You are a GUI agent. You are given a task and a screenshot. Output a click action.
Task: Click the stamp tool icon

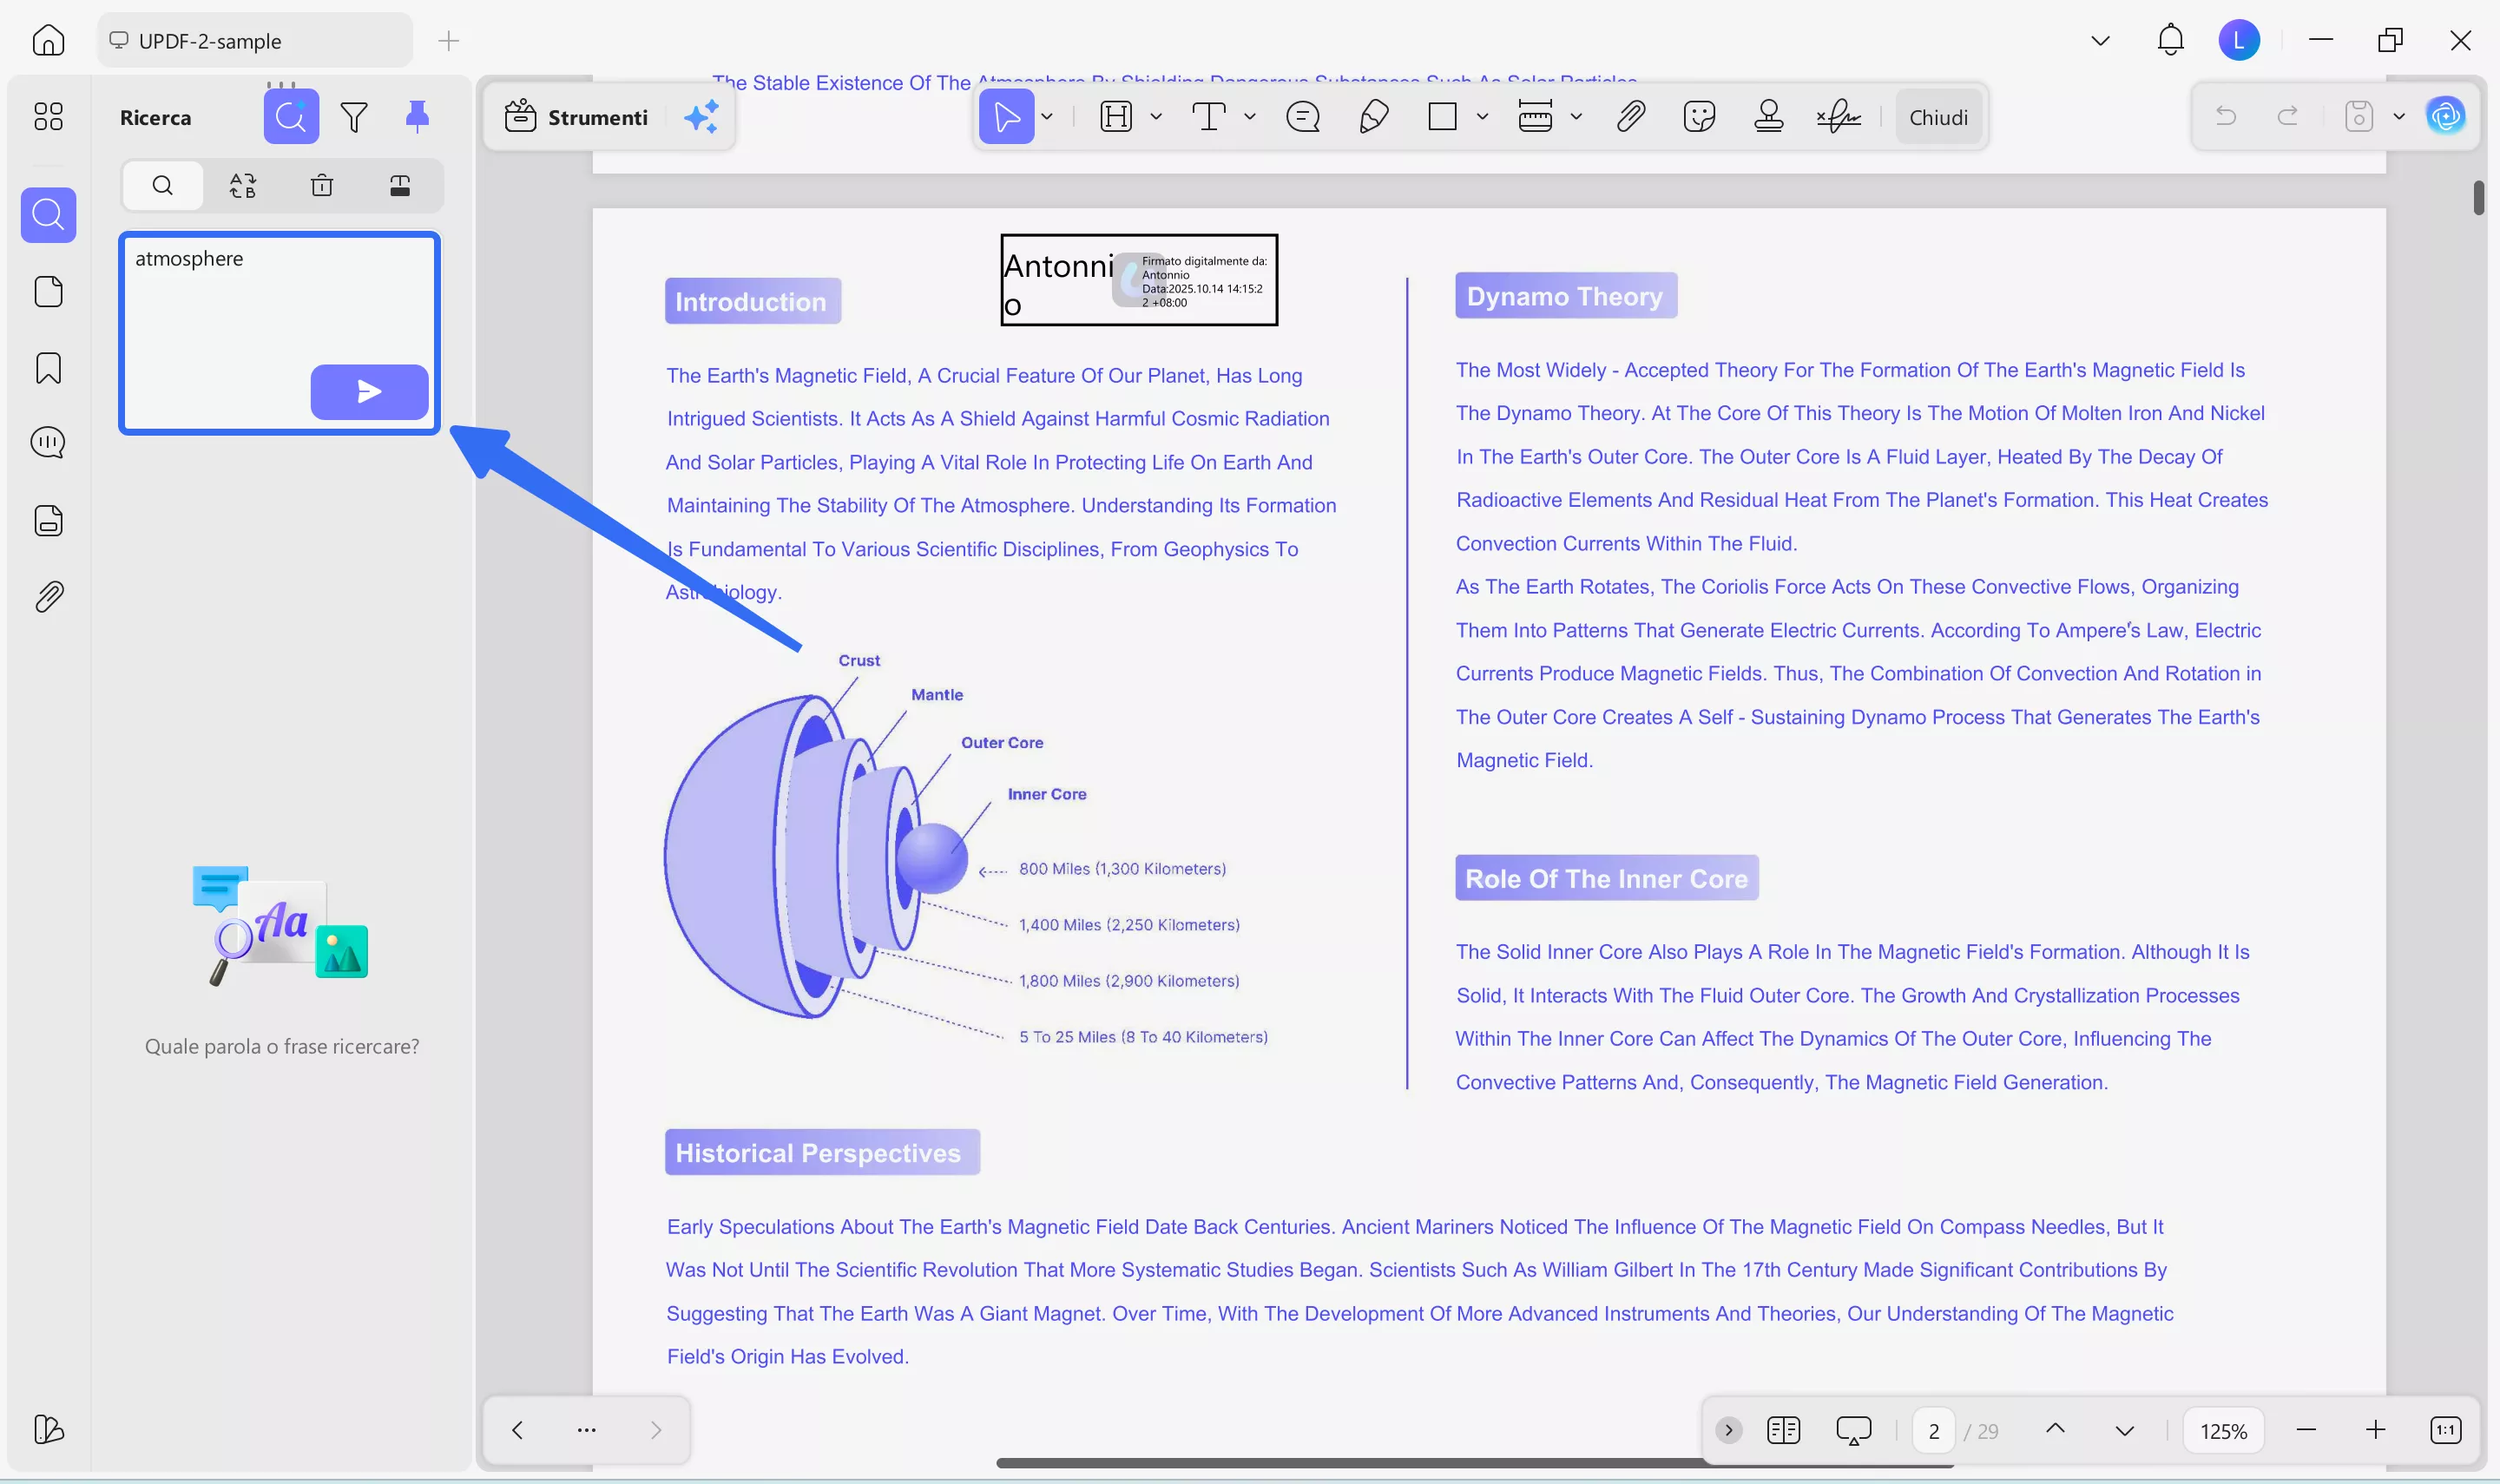tap(1768, 117)
